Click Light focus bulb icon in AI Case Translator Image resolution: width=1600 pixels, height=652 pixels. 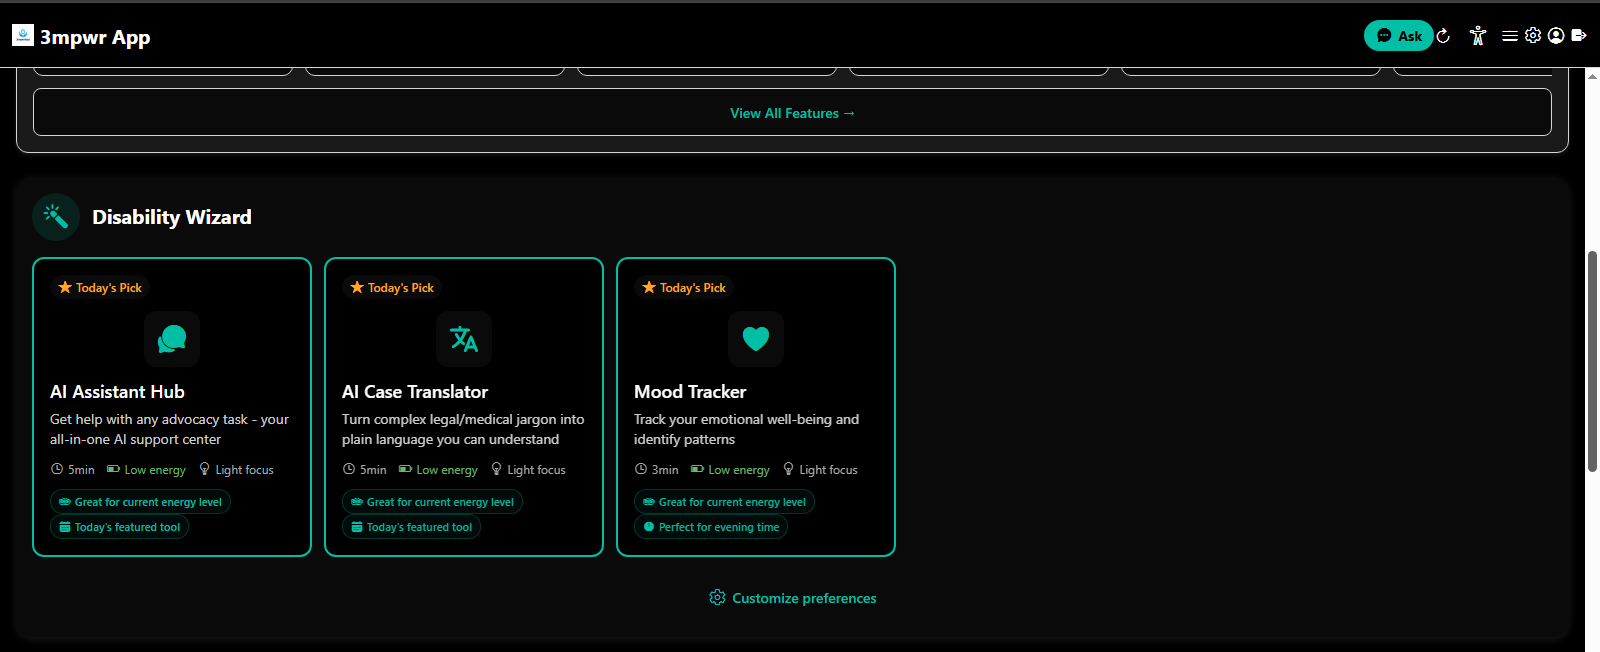tap(496, 469)
